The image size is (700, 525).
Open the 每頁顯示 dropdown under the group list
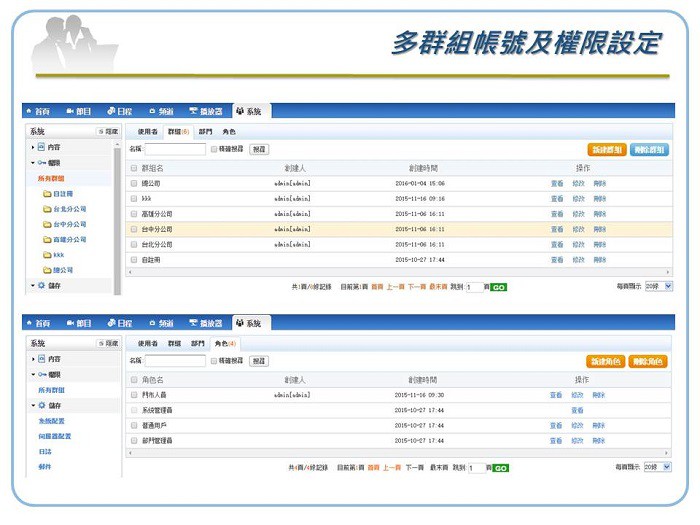(658, 286)
